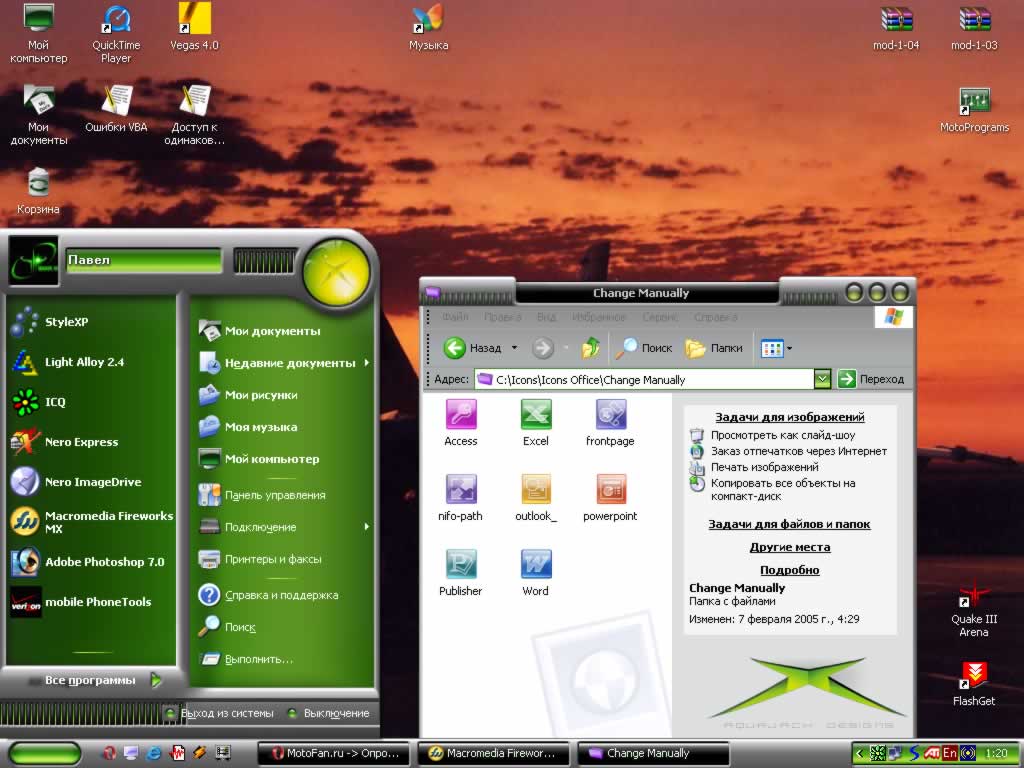The width and height of the screenshot is (1024, 768).
Task: Open Adobe Photoshop 7.0 from Start menu
Action: [88, 562]
